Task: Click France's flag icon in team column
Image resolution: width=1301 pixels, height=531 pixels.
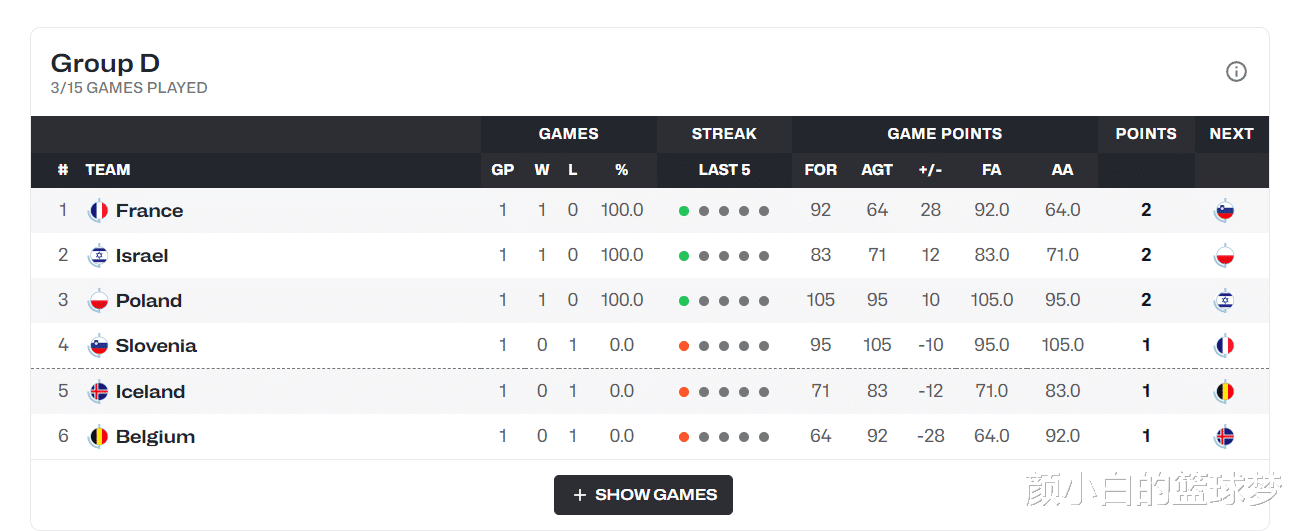Action: (98, 211)
